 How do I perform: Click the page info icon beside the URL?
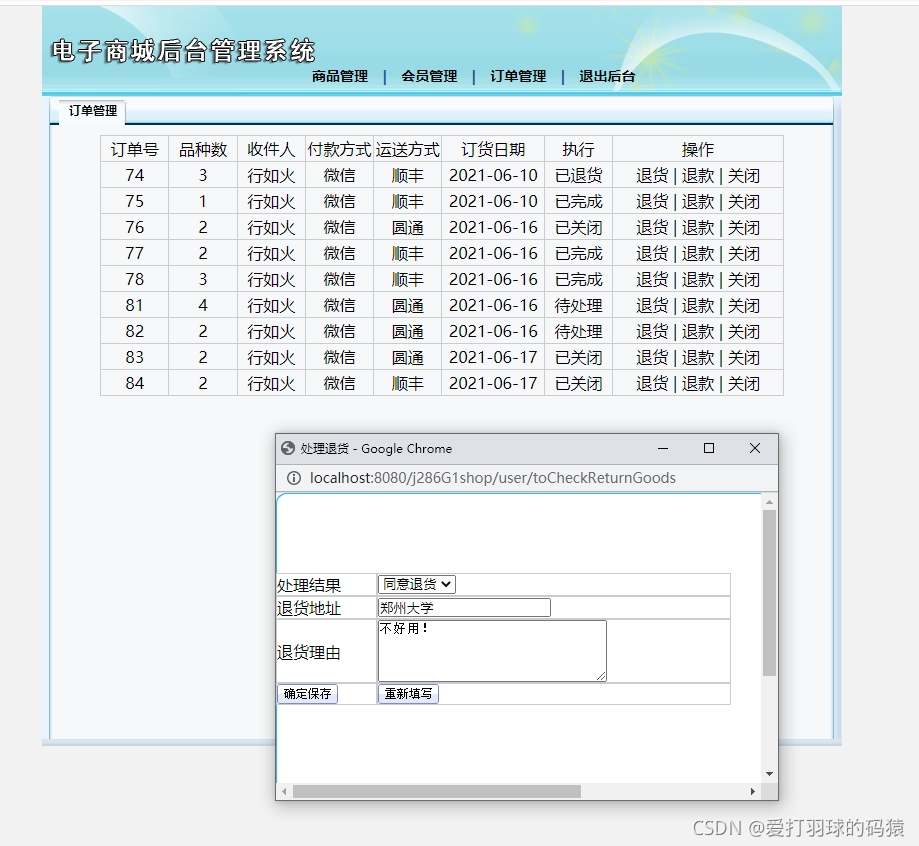point(292,478)
